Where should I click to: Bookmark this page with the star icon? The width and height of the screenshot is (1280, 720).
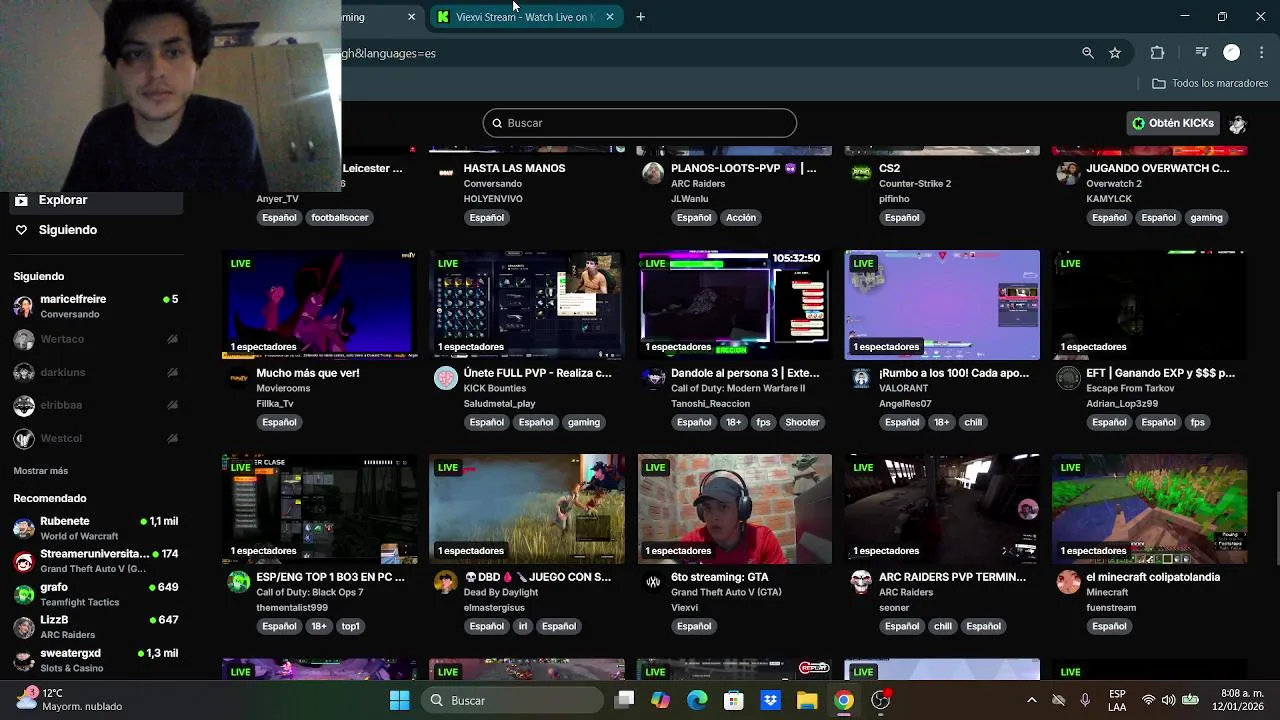point(1115,53)
